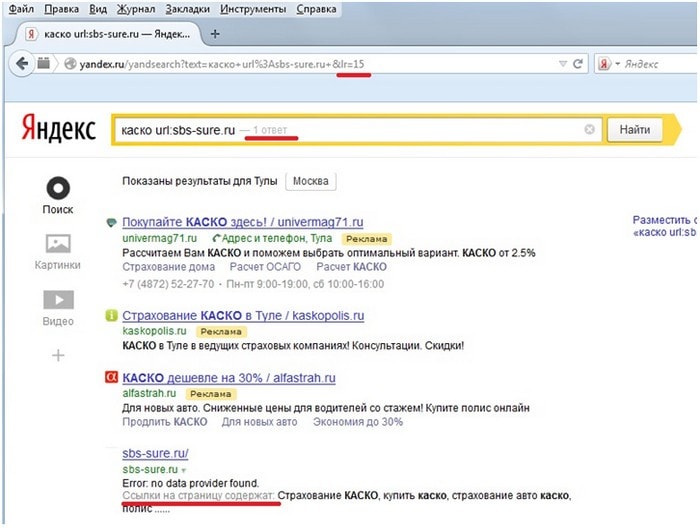Click univermag71.ru favicon icon
Screen dimensions: 700x530
tap(111, 222)
